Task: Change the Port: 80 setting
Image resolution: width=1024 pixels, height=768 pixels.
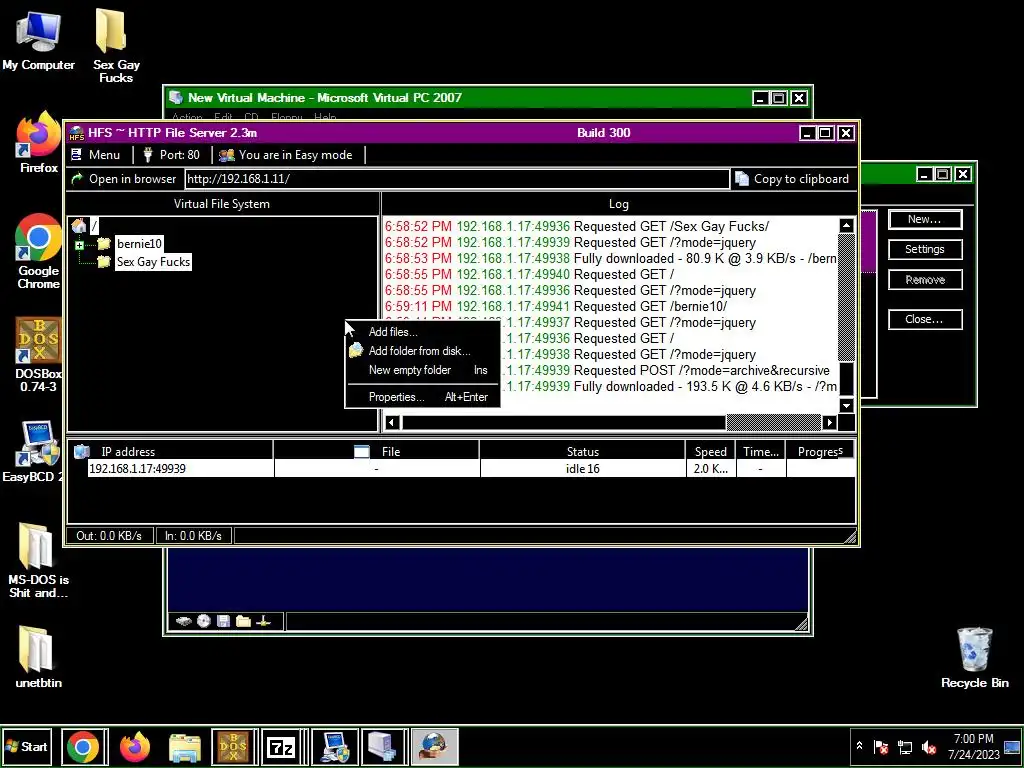Action: pos(172,155)
